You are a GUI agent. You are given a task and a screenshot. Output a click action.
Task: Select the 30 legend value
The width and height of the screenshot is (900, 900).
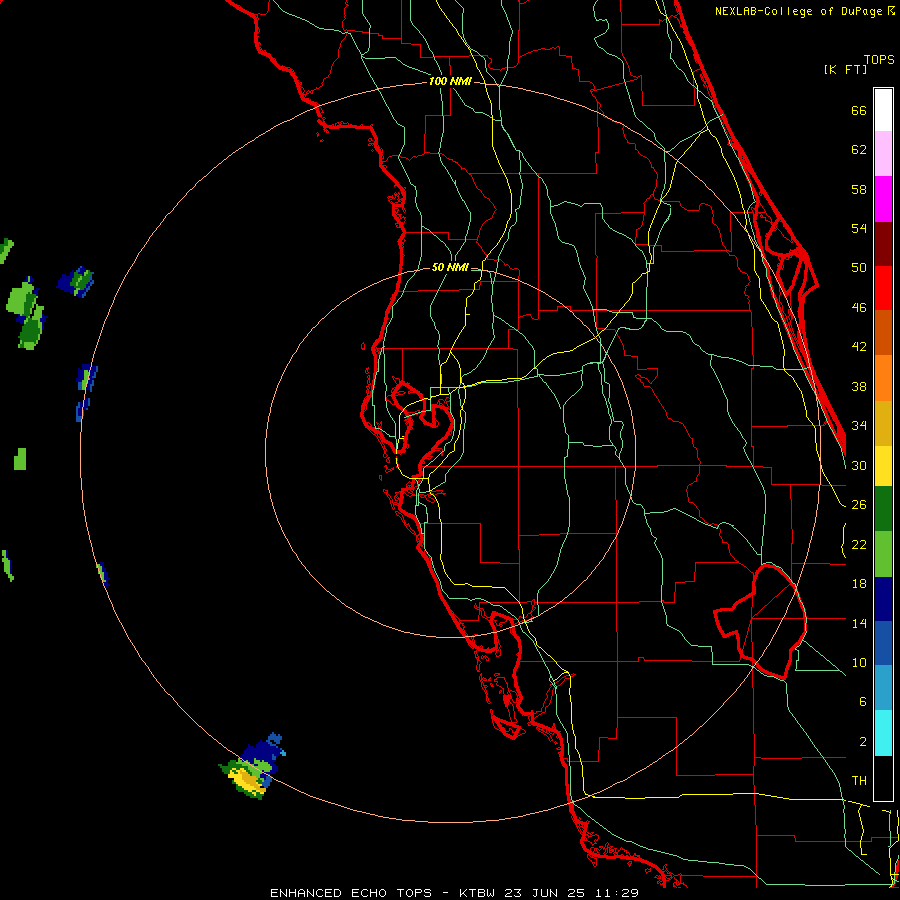tap(859, 465)
